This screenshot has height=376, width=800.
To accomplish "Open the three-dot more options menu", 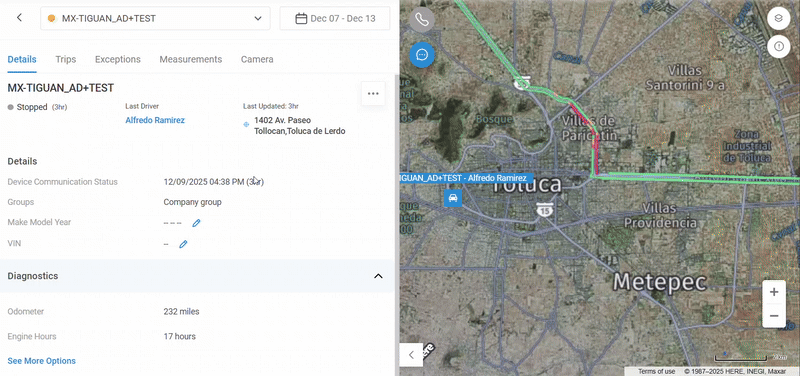I will (x=373, y=93).
